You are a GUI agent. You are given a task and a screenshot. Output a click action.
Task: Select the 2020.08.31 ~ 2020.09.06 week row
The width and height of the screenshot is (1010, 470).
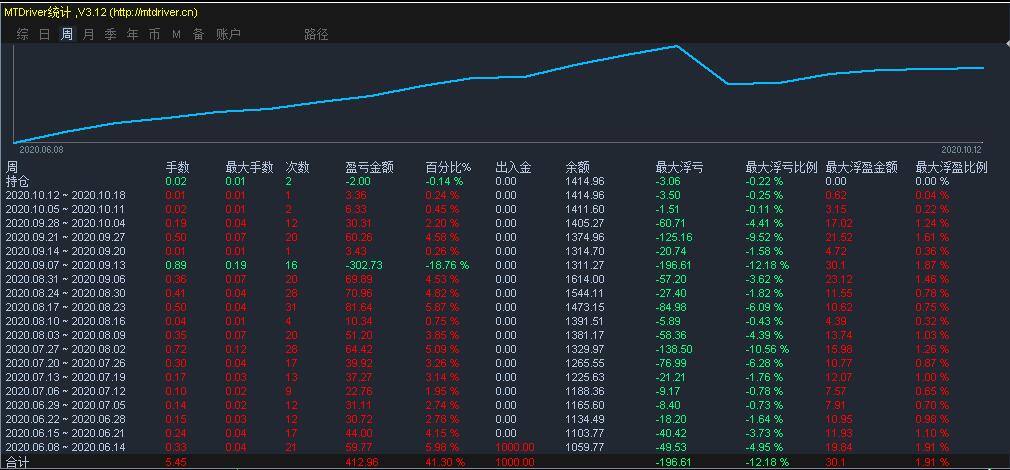coord(505,279)
